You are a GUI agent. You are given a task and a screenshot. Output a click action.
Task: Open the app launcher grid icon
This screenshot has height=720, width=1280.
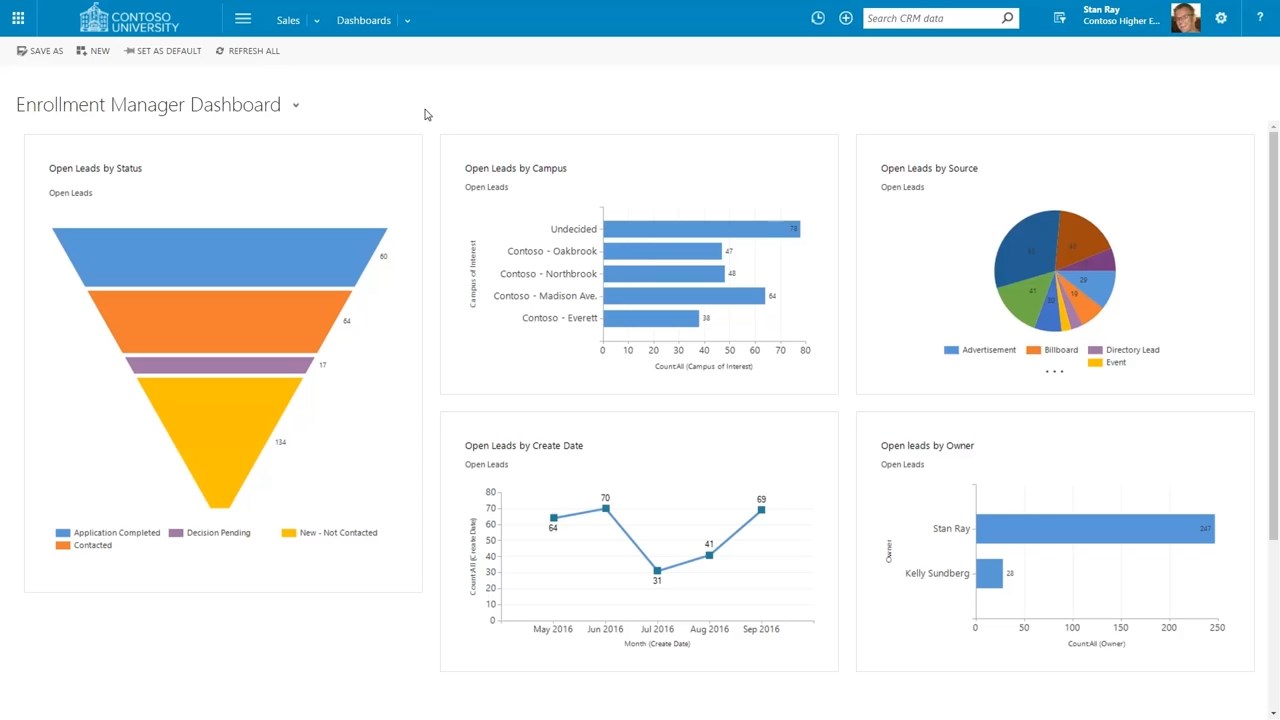[x=18, y=18]
